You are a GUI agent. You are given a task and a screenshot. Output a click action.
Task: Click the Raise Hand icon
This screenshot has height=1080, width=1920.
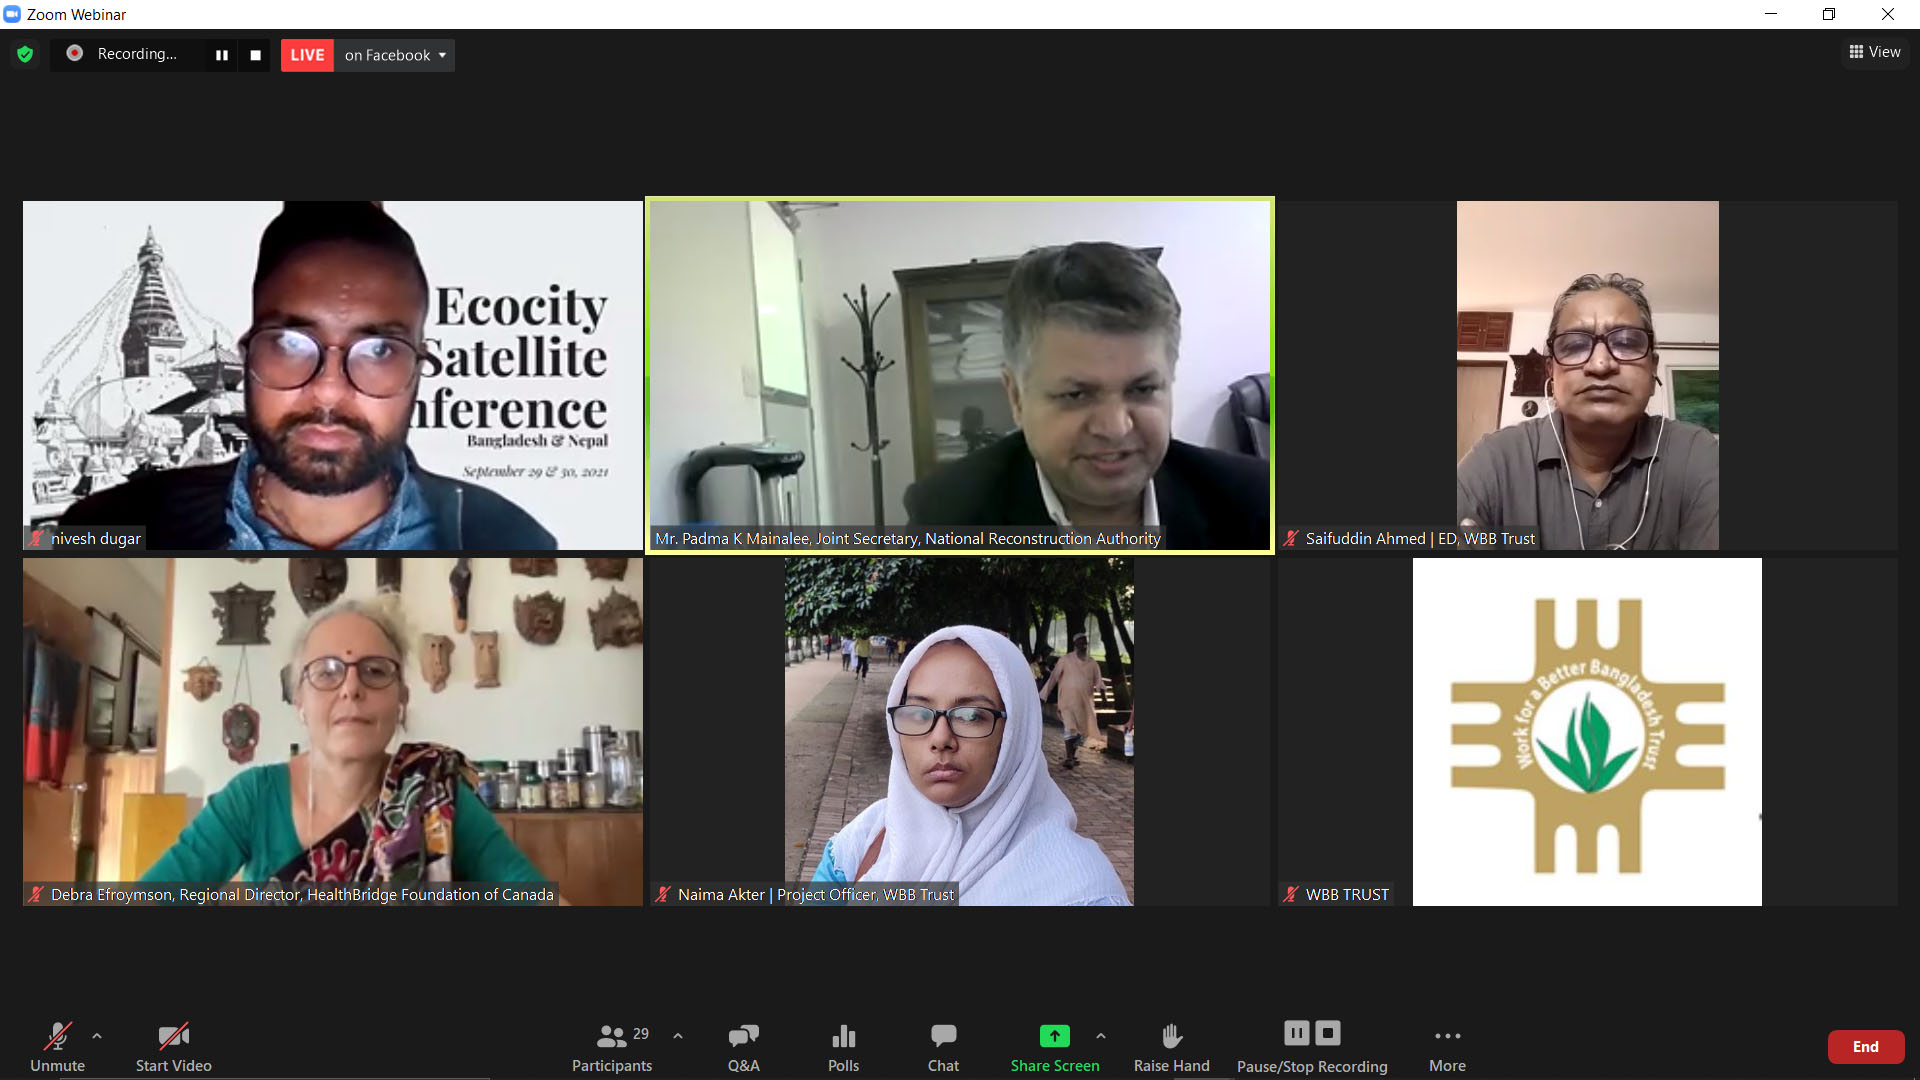coord(1171,1036)
